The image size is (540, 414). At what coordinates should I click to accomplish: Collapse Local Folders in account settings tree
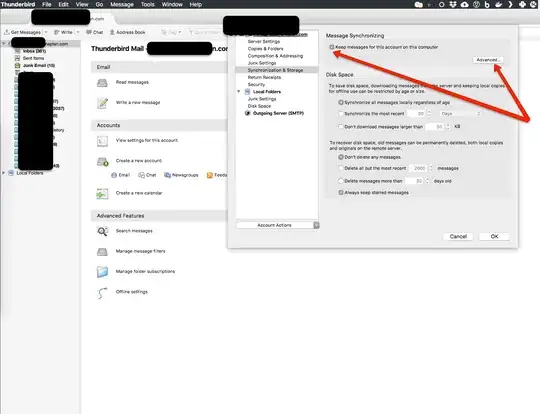[x=239, y=92]
